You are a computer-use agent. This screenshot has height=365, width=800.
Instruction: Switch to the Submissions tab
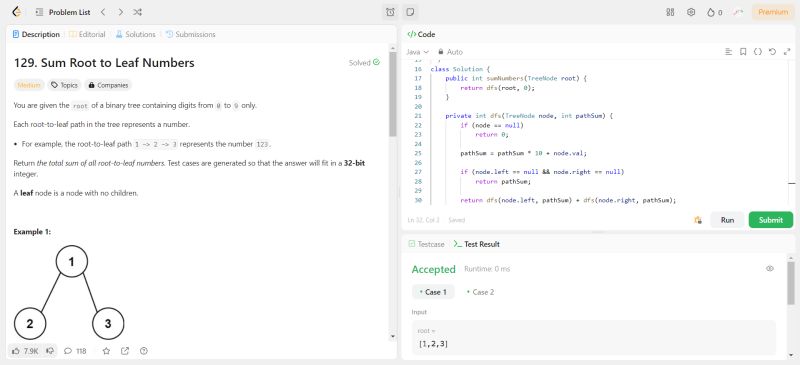pyautogui.click(x=190, y=34)
